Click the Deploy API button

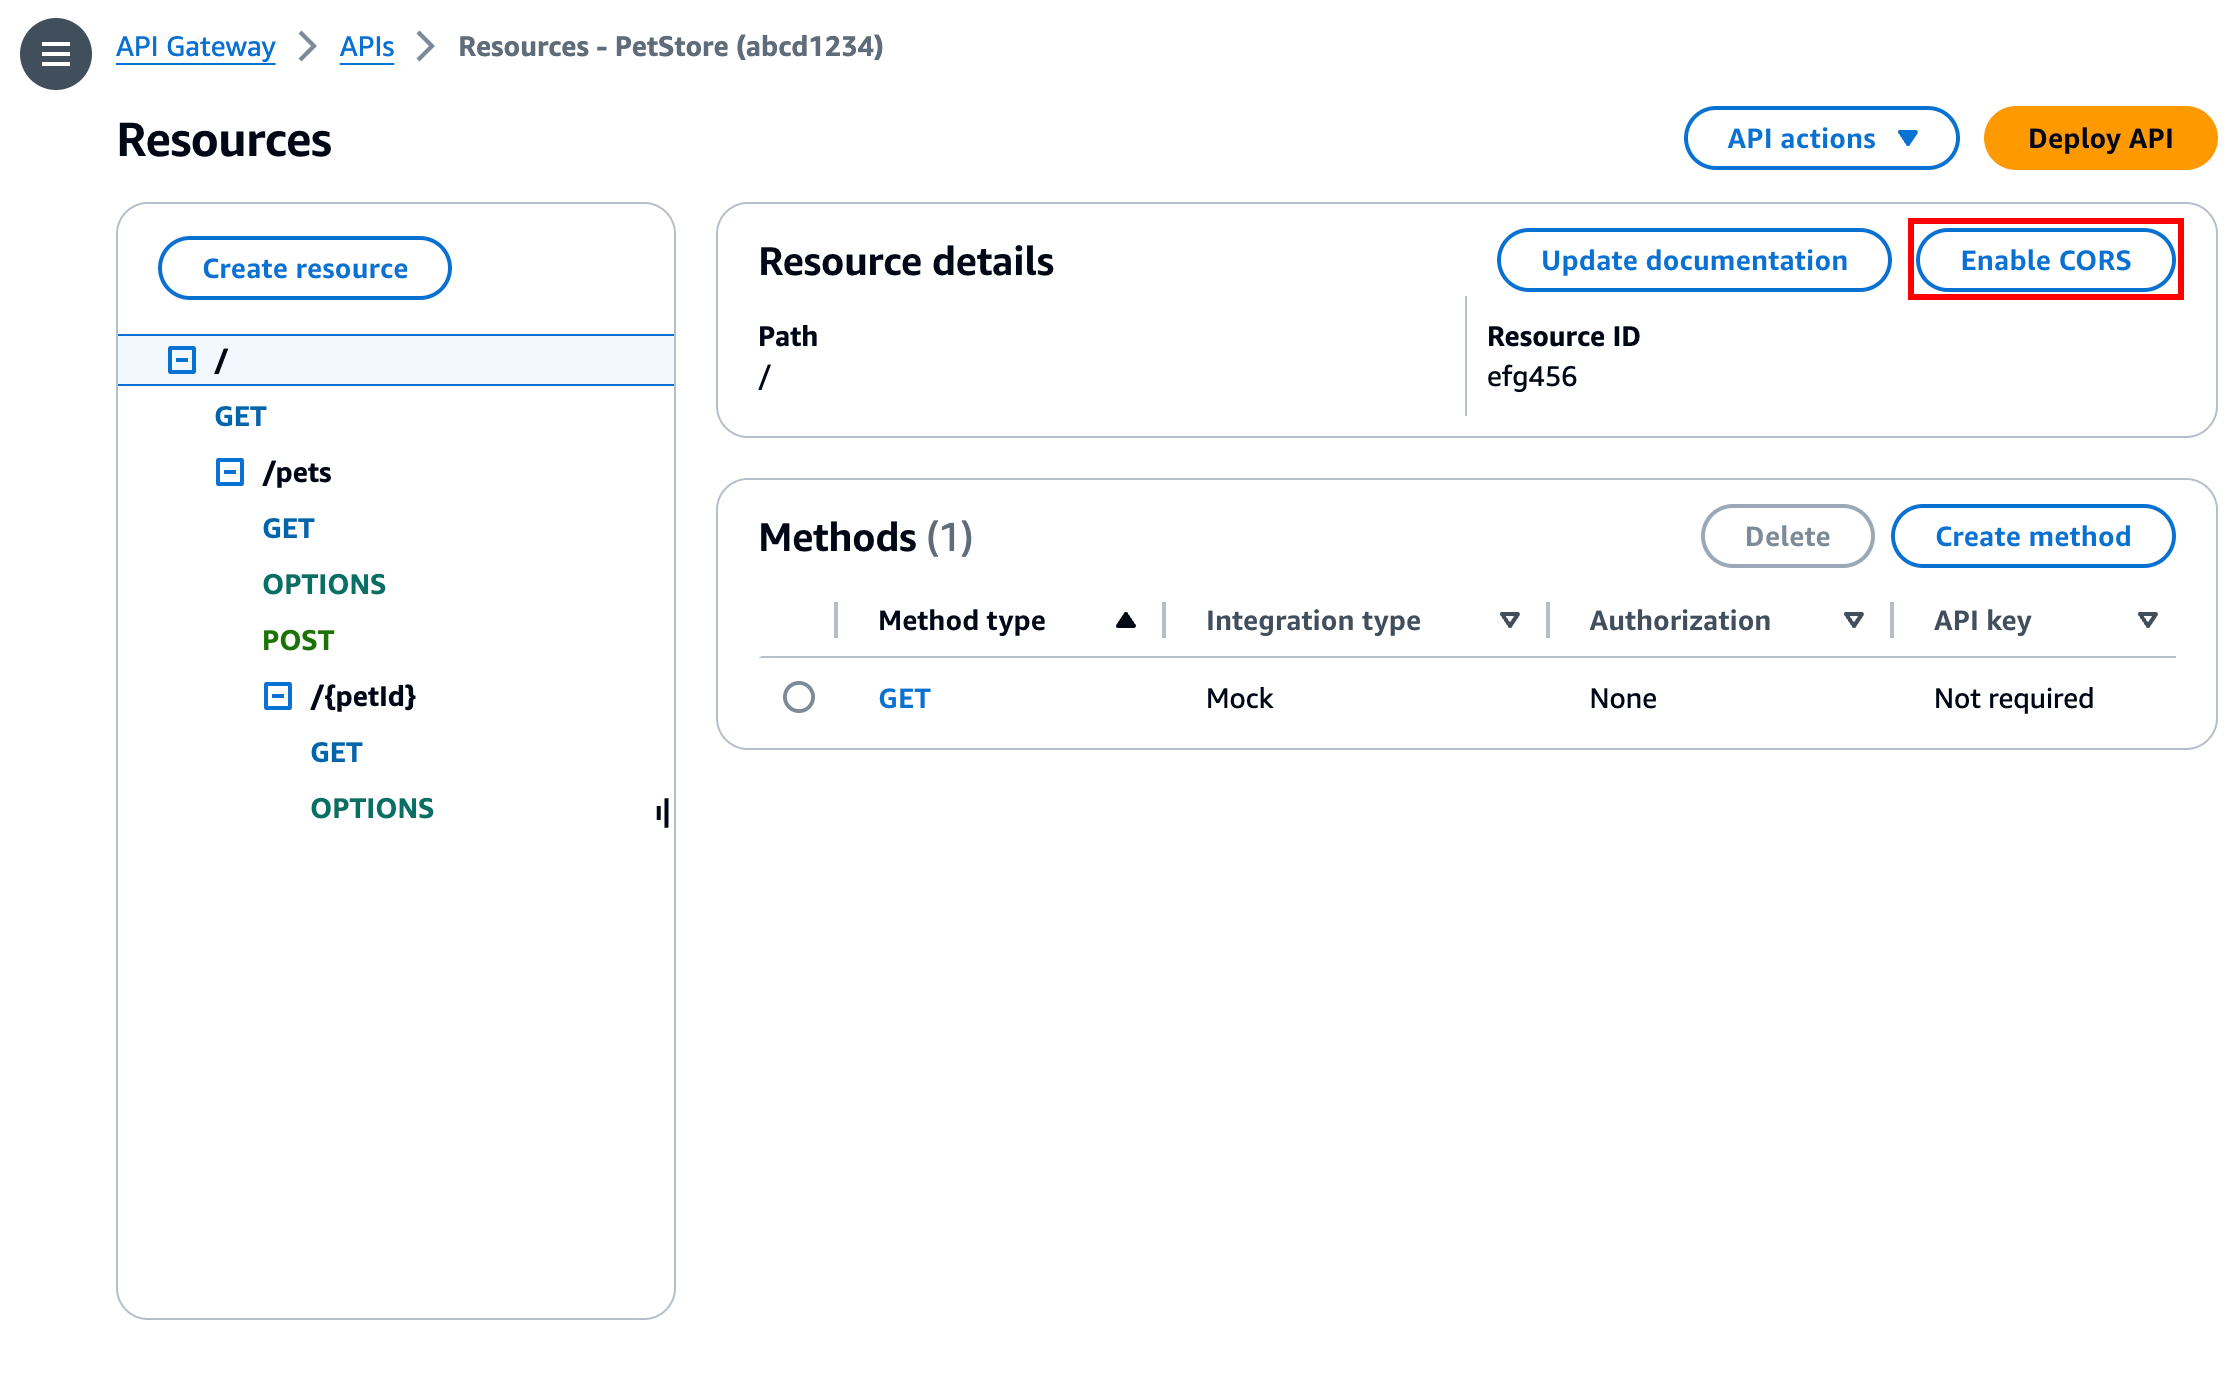coord(2100,138)
